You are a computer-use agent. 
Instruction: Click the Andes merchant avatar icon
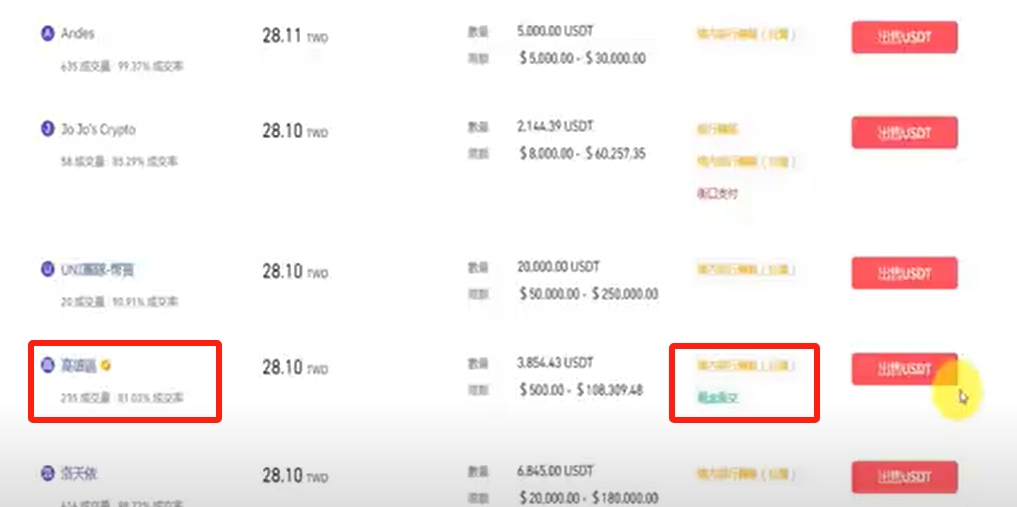[x=46, y=33]
